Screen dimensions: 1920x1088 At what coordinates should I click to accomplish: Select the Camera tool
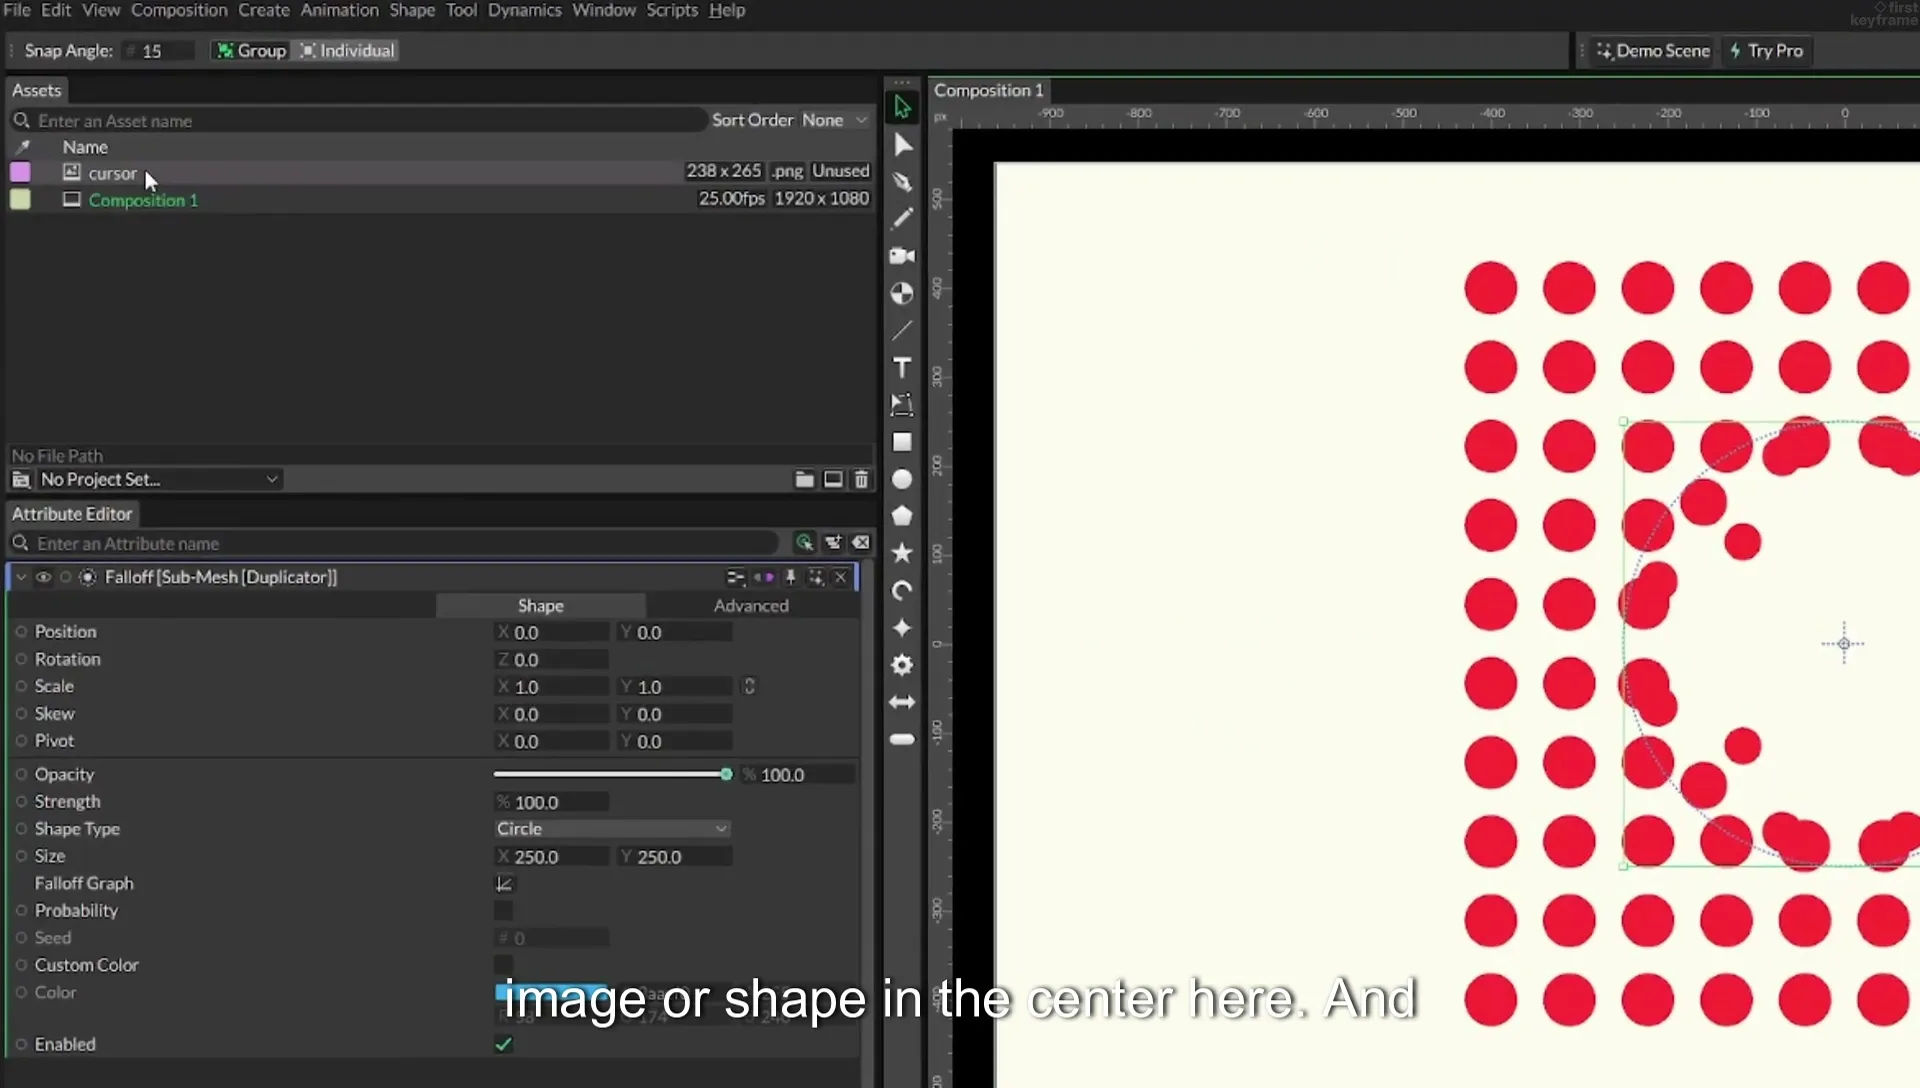click(902, 256)
